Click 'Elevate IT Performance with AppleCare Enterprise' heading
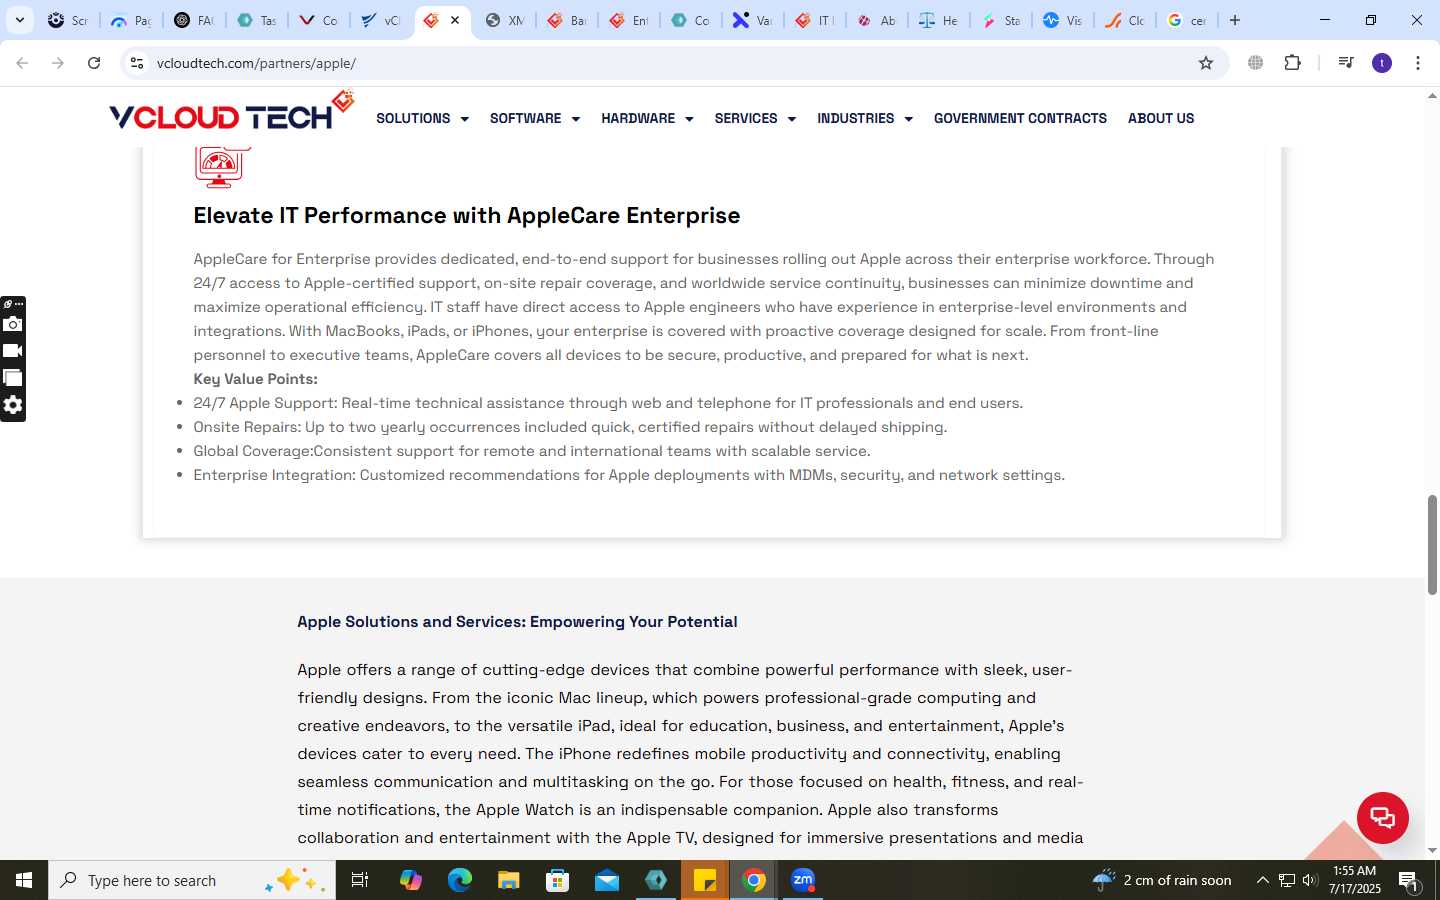The width and height of the screenshot is (1440, 900). click(467, 215)
